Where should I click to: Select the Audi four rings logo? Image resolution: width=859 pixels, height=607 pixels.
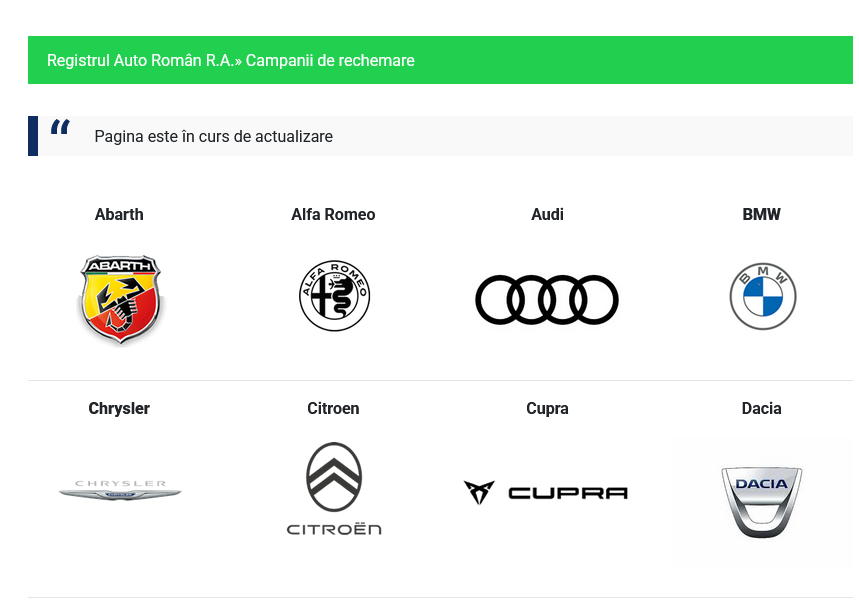547,300
